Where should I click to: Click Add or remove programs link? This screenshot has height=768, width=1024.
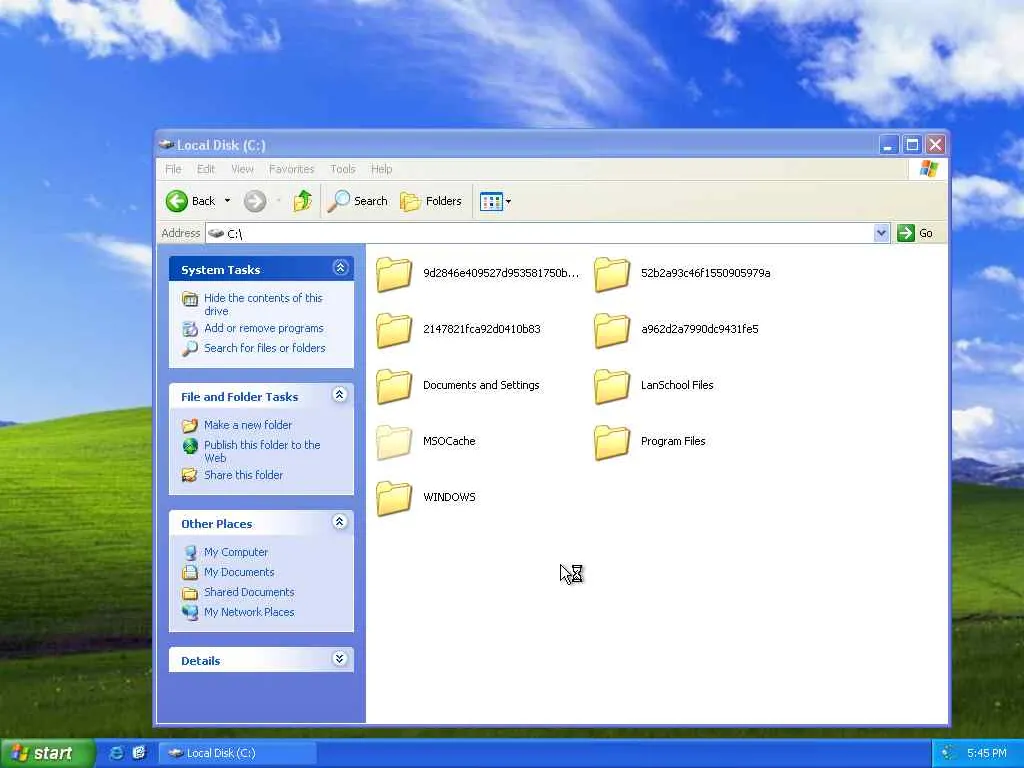[264, 328]
